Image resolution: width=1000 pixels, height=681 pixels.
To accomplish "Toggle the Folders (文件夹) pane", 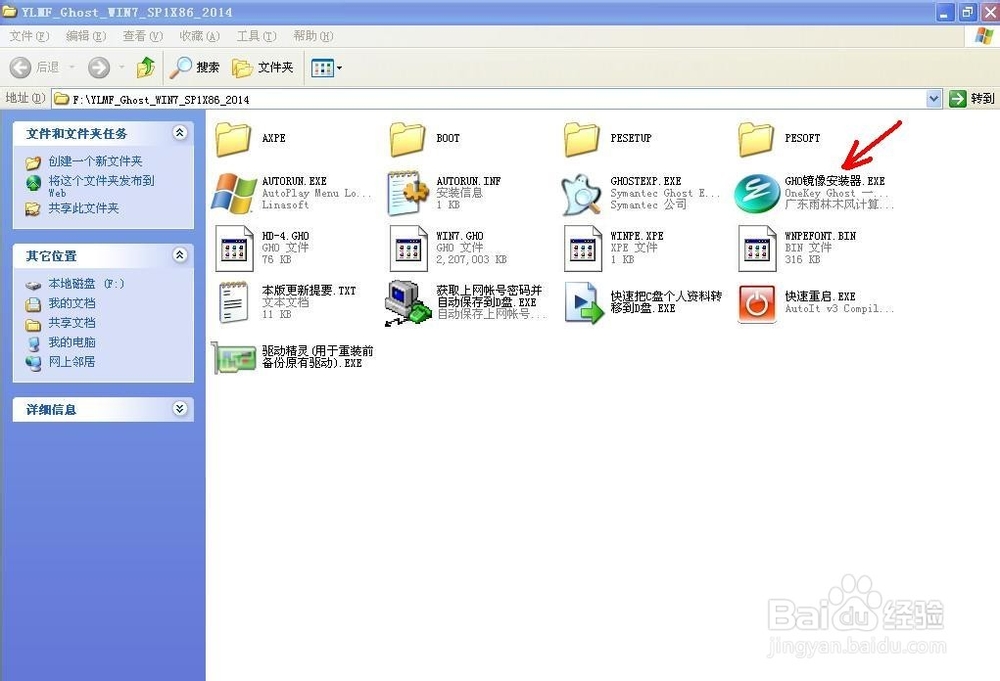I will tap(263, 67).
